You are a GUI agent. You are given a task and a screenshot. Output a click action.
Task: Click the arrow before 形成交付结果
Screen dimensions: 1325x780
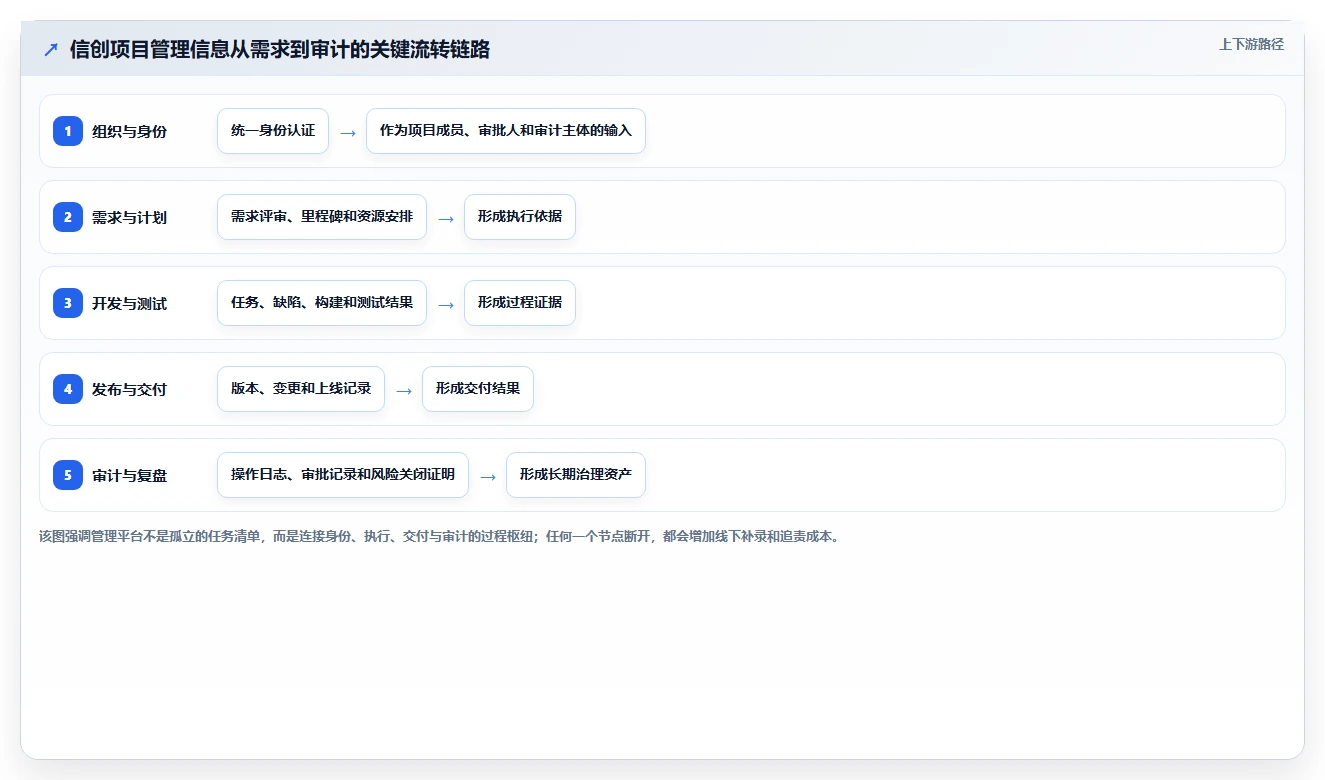404,390
